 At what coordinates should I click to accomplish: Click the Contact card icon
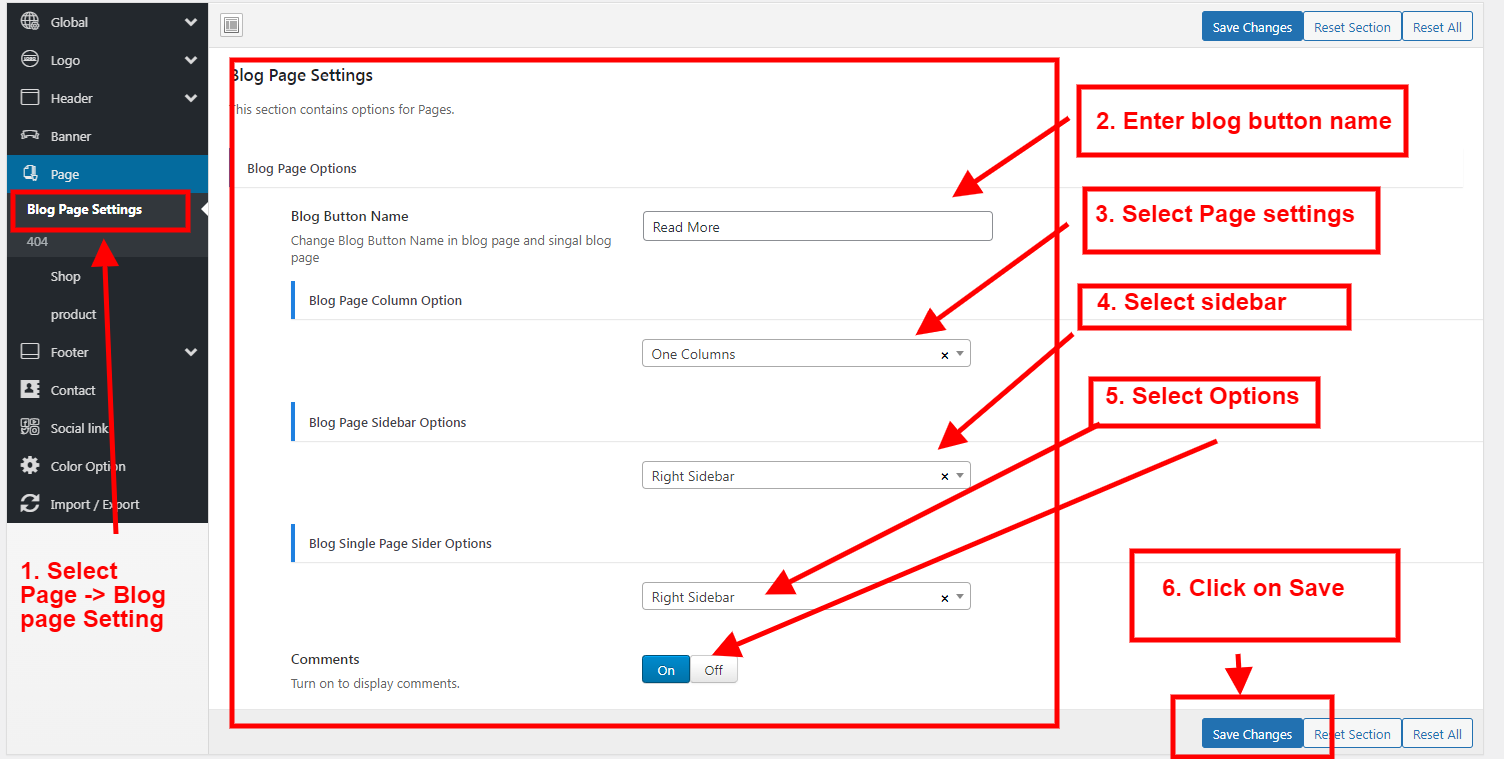(x=30, y=390)
